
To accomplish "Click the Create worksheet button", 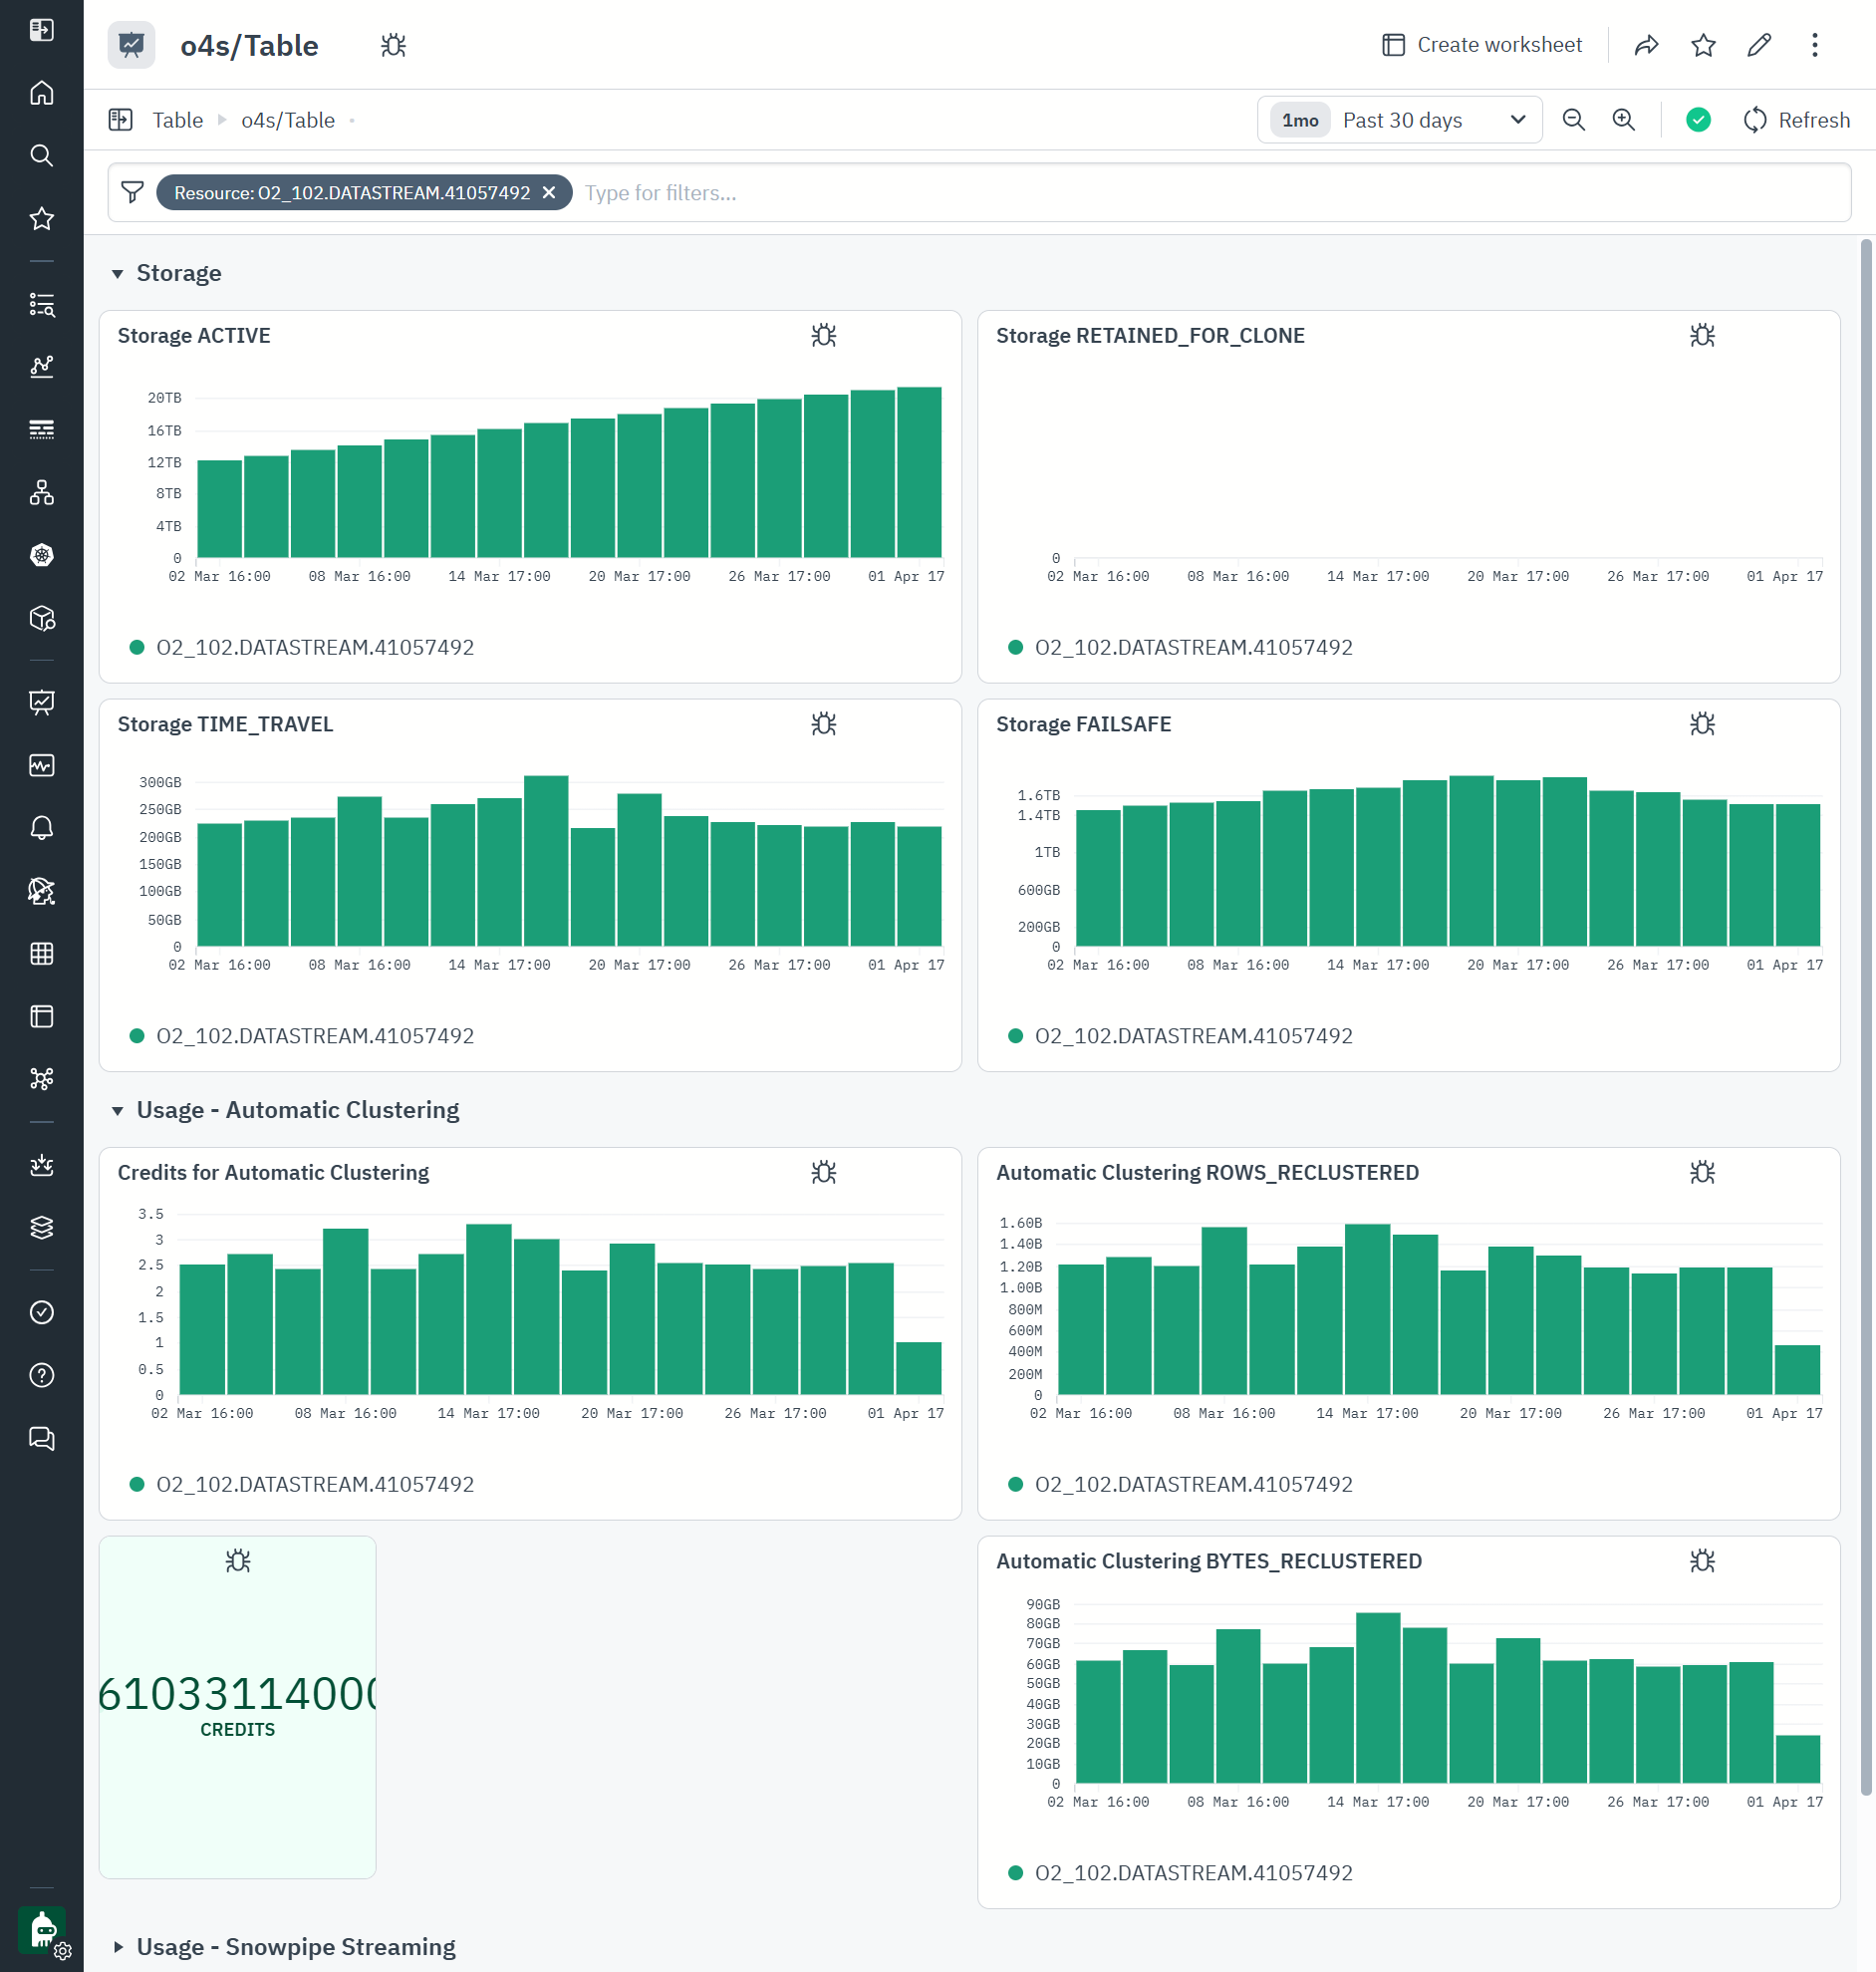I will (1482, 45).
